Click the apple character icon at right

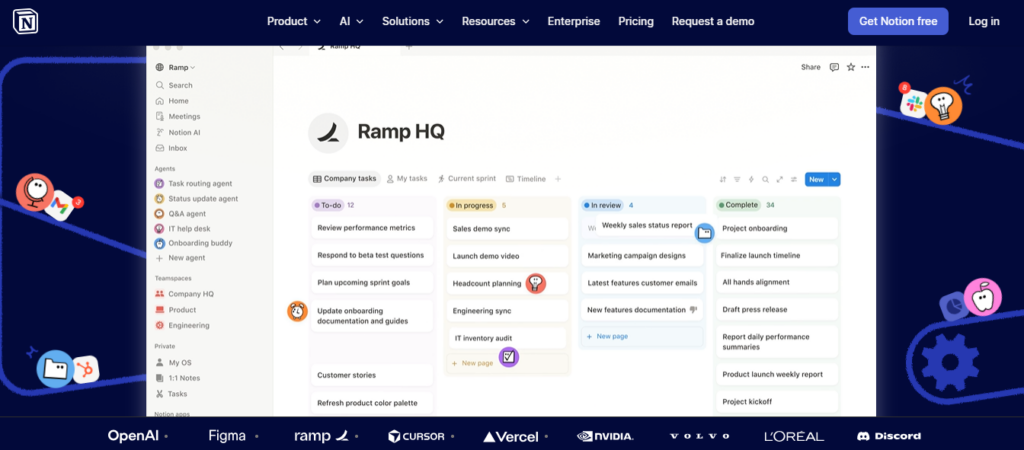pos(982,297)
